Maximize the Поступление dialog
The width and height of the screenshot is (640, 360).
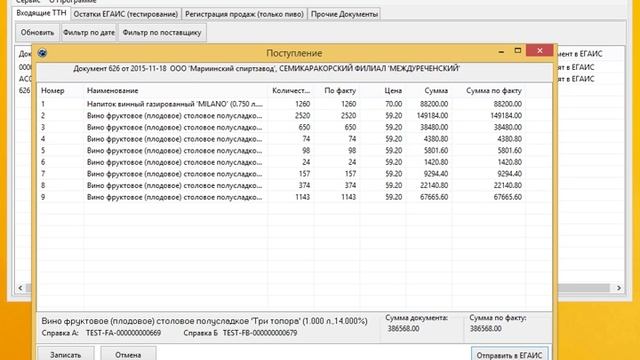tap(518, 51)
